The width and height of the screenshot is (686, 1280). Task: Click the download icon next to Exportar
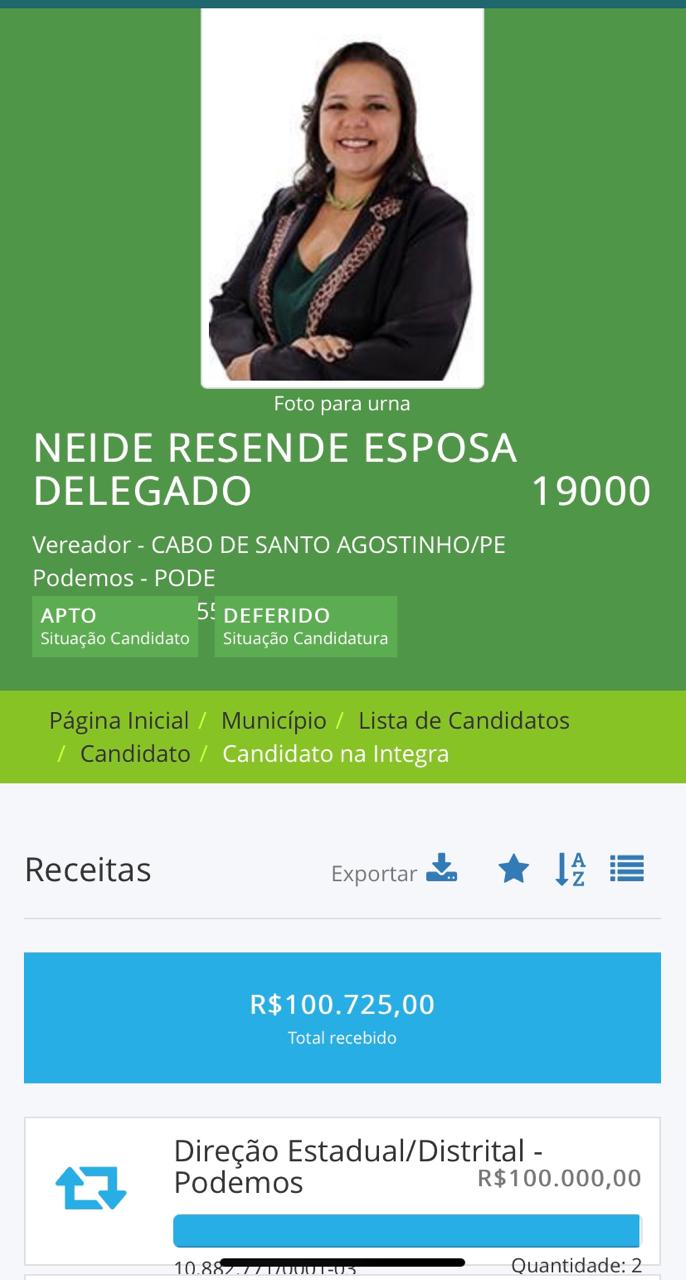point(441,868)
